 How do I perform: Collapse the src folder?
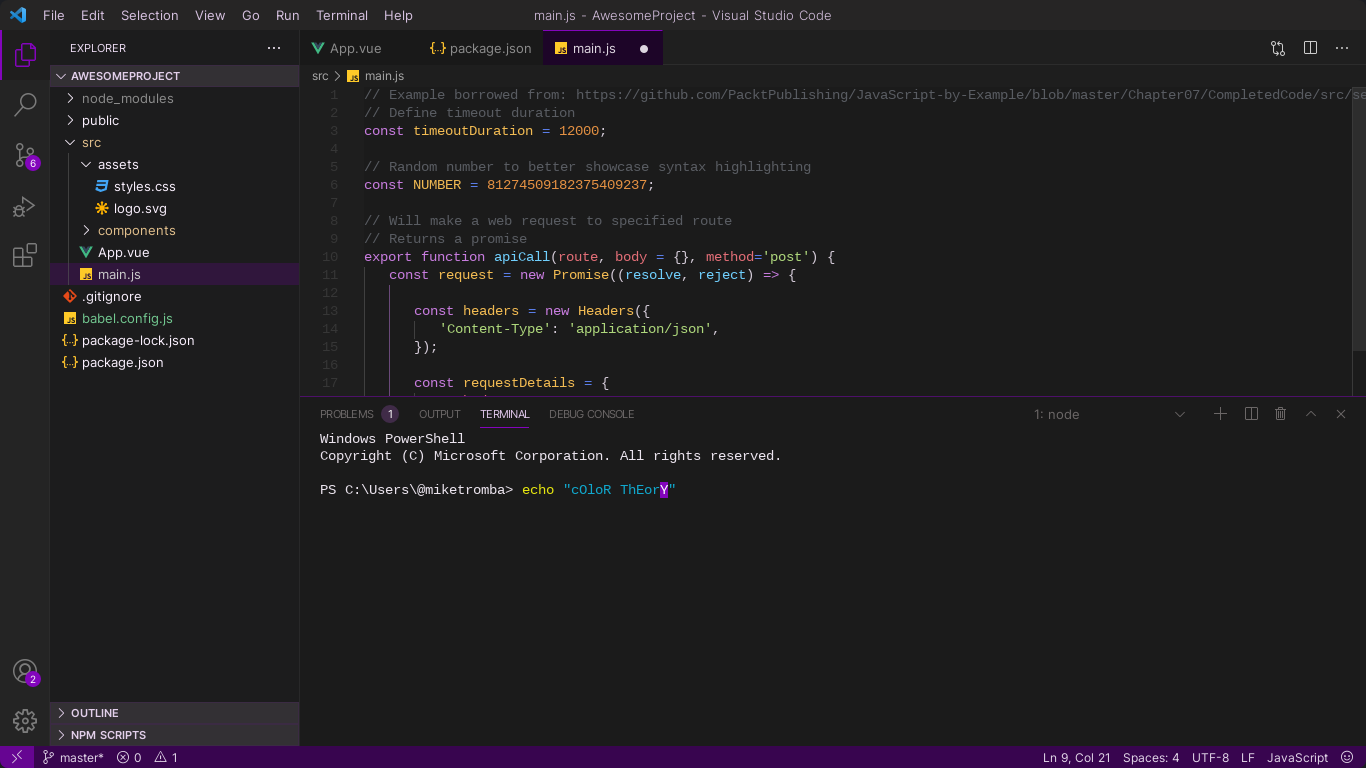click(x=91, y=142)
